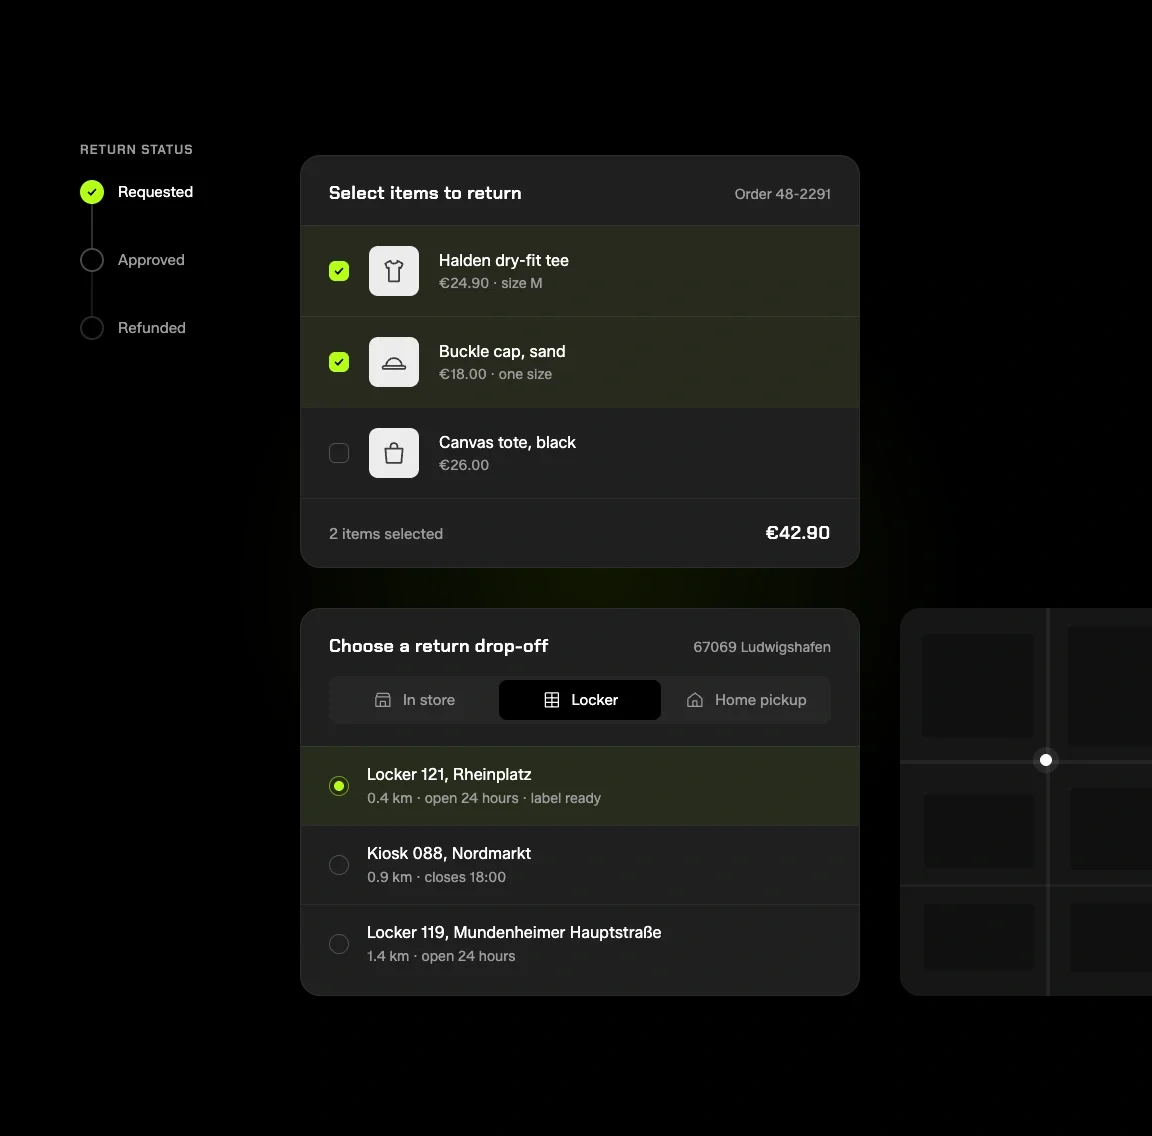Click the green Requested checkmark step icon
This screenshot has height=1136, width=1152.
pyautogui.click(x=92, y=192)
